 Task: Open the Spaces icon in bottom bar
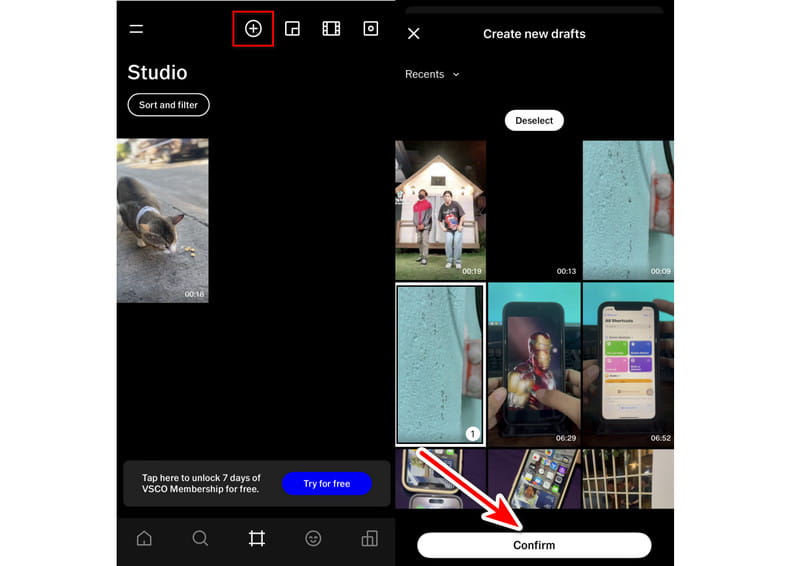(369, 538)
